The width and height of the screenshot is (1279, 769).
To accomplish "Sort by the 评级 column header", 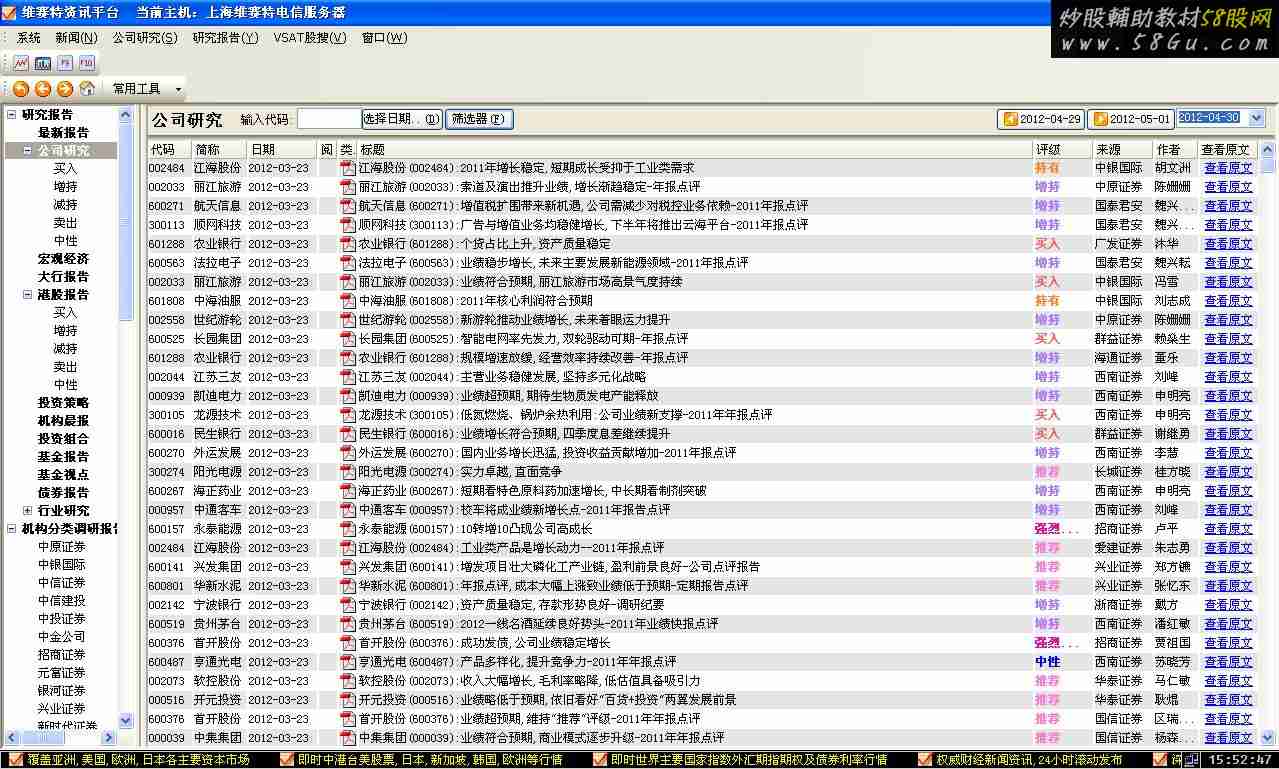I will tap(1060, 149).
